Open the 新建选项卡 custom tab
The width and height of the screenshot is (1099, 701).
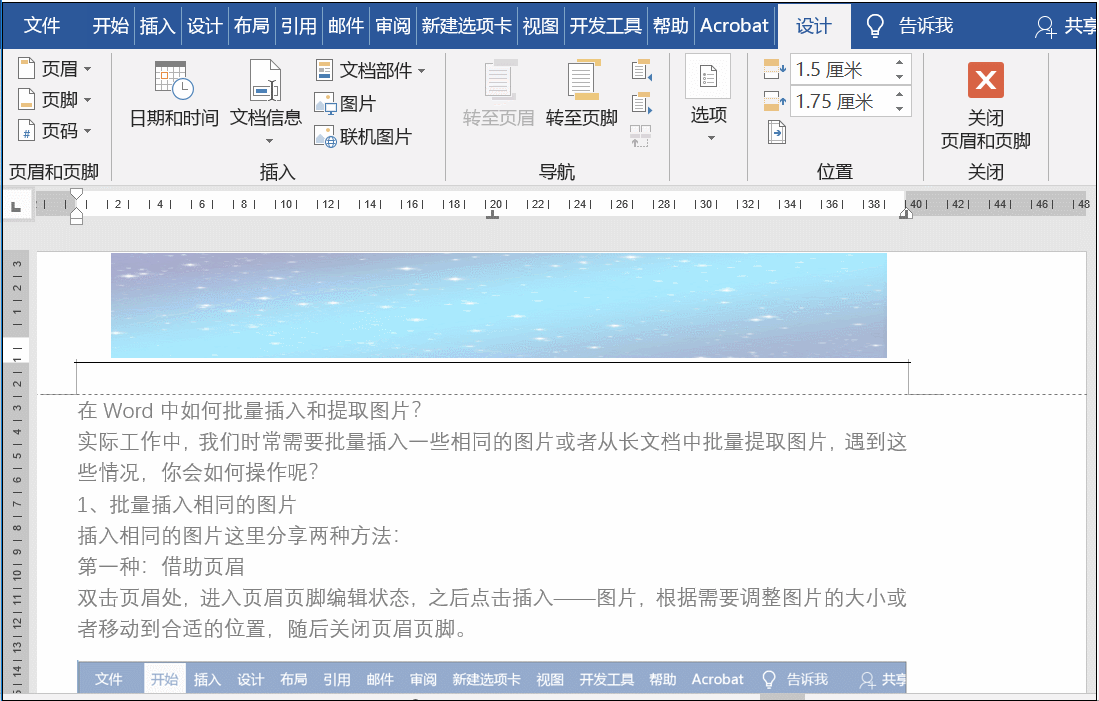click(467, 26)
